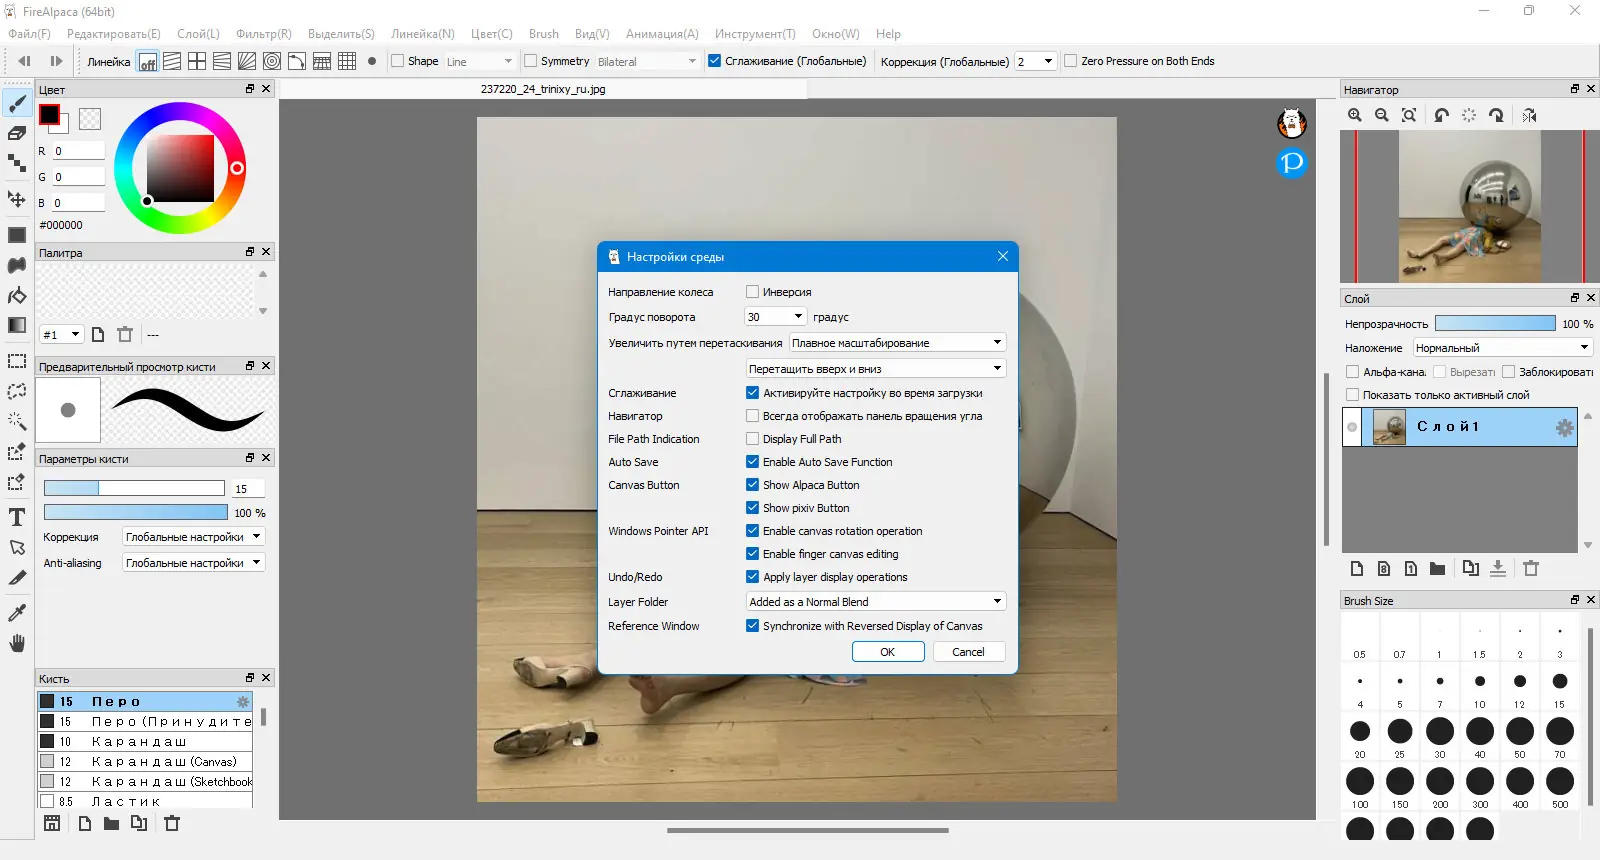Click the pixiv button on the canvas
This screenshot has height=860, width=1600.
point(1292,162)
